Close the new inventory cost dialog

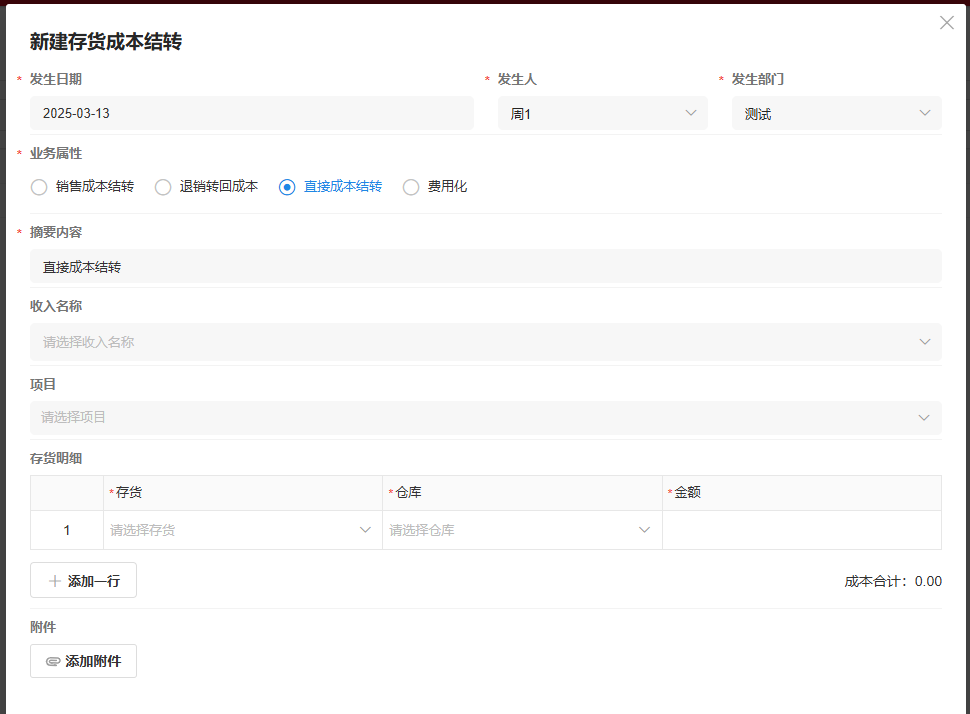pos(946,23)
